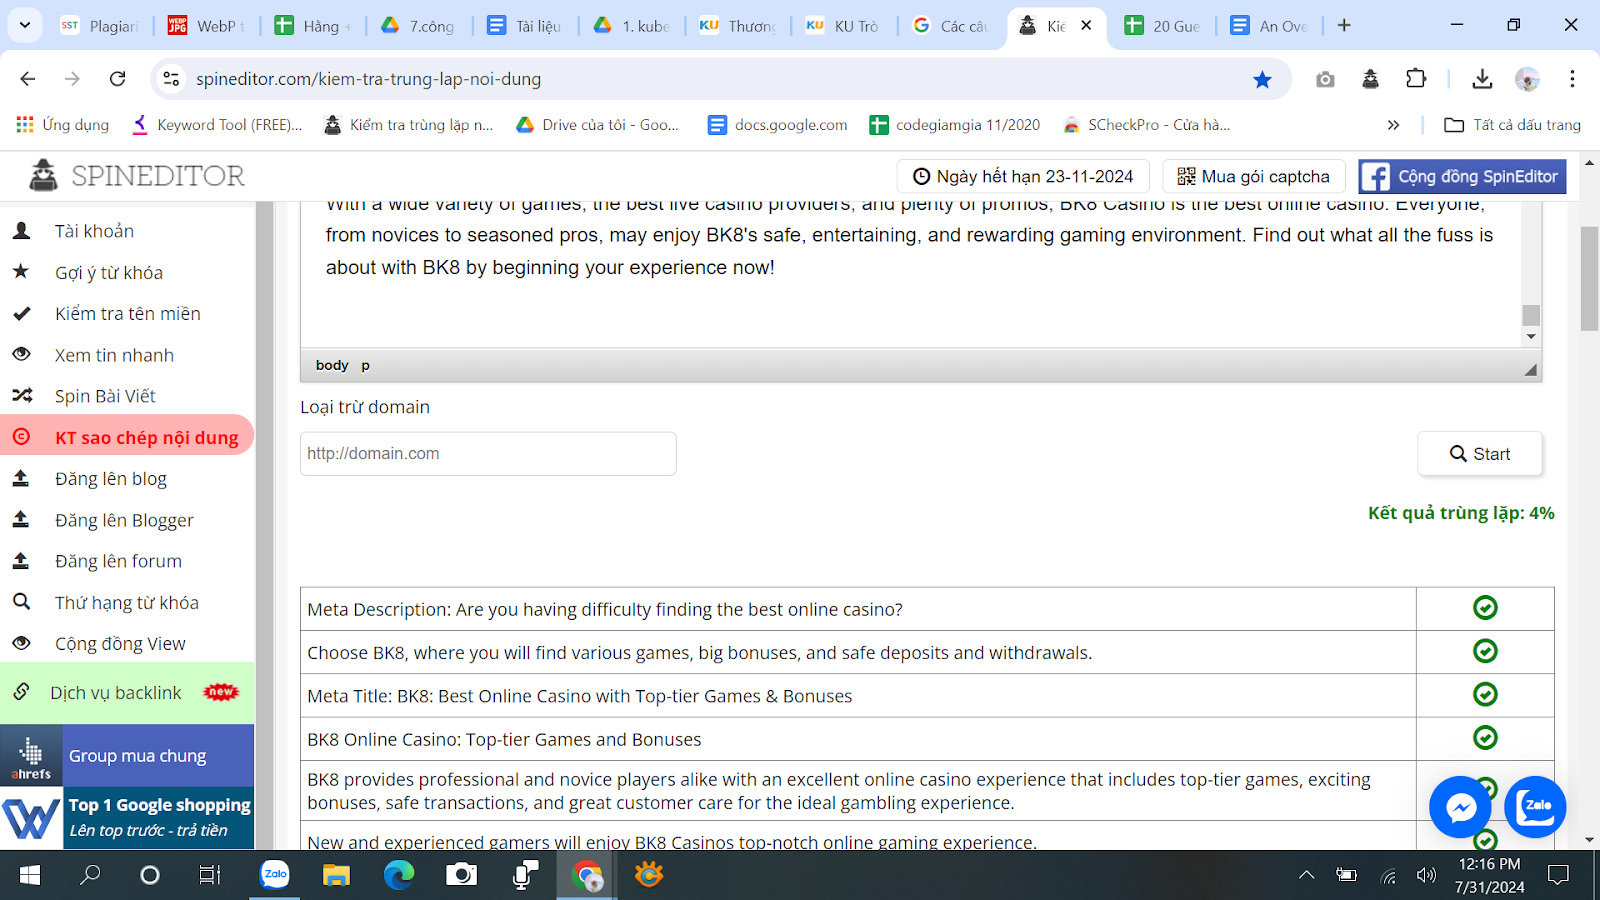
Task: Switch to the 7.công Drive tab
Action: 420,26
